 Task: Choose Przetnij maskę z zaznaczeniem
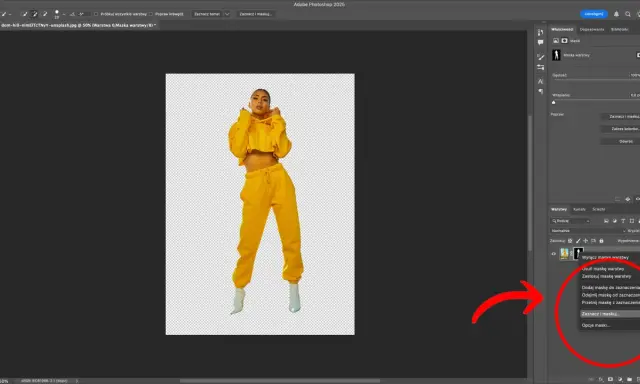click(x=610, y=302)
